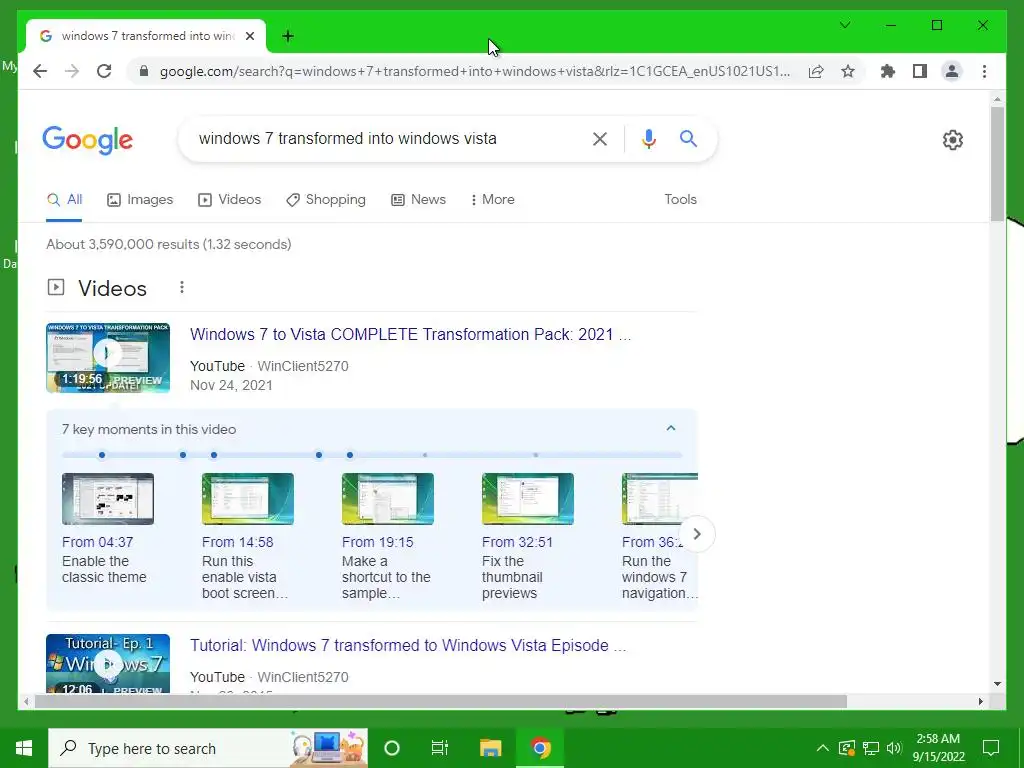The height and width of the screenshot is (768, 1024).
Task: Open network icon in system tray
Action: (871, 748)
